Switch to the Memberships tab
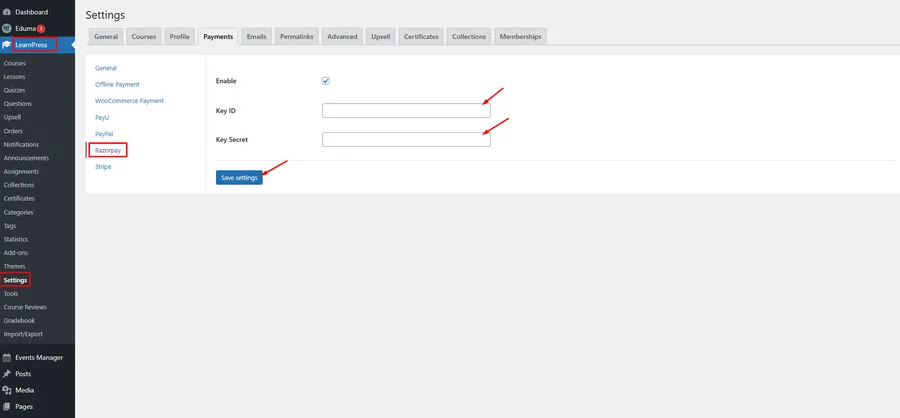Viewport: 900px width, 418px height. [x=521, y=36]
